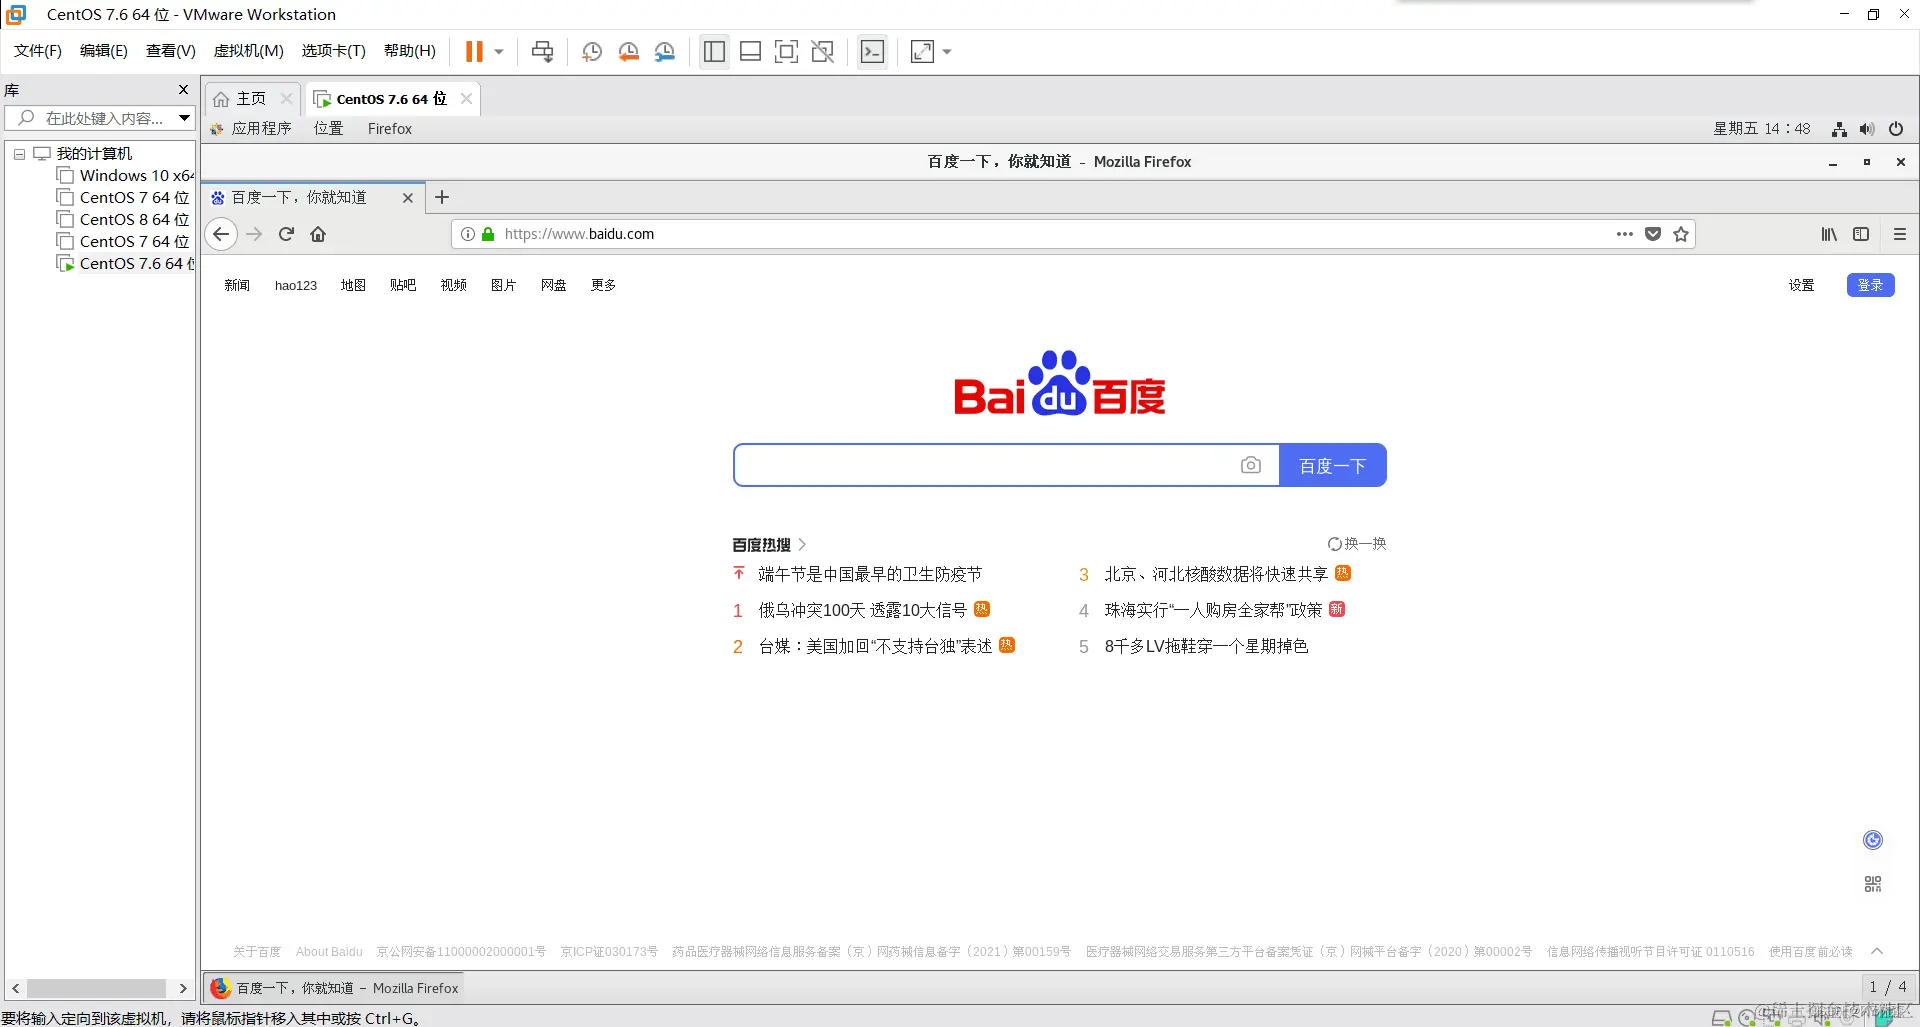Expand the stretch display dropdown arrow
This screenshot has width=1920, height=1027.
(947, 52)
